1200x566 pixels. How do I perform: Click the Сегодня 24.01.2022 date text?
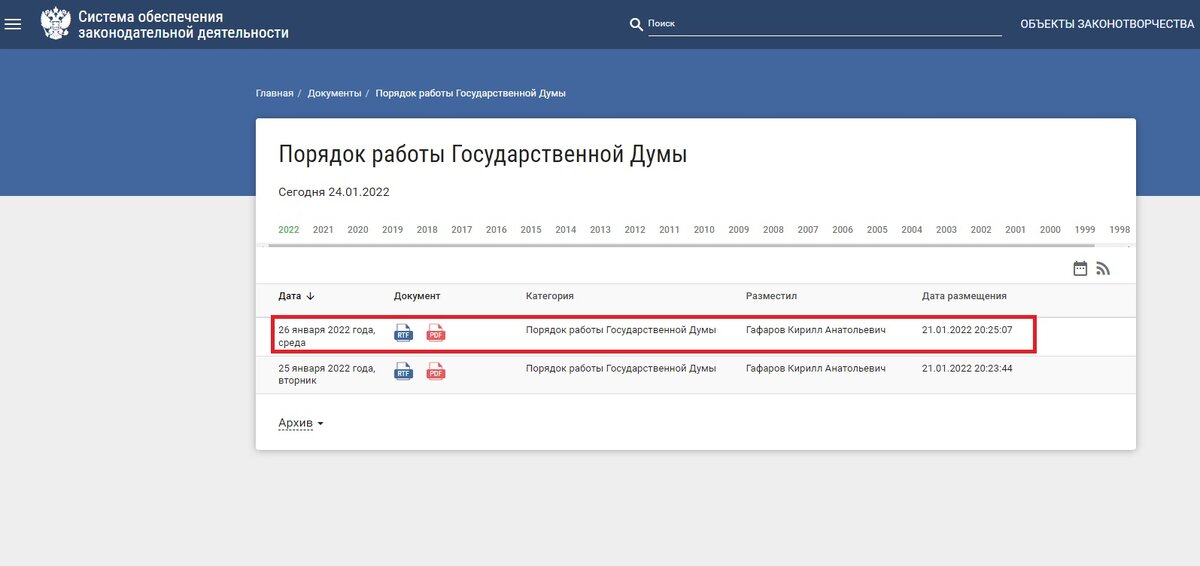[334, 192]
